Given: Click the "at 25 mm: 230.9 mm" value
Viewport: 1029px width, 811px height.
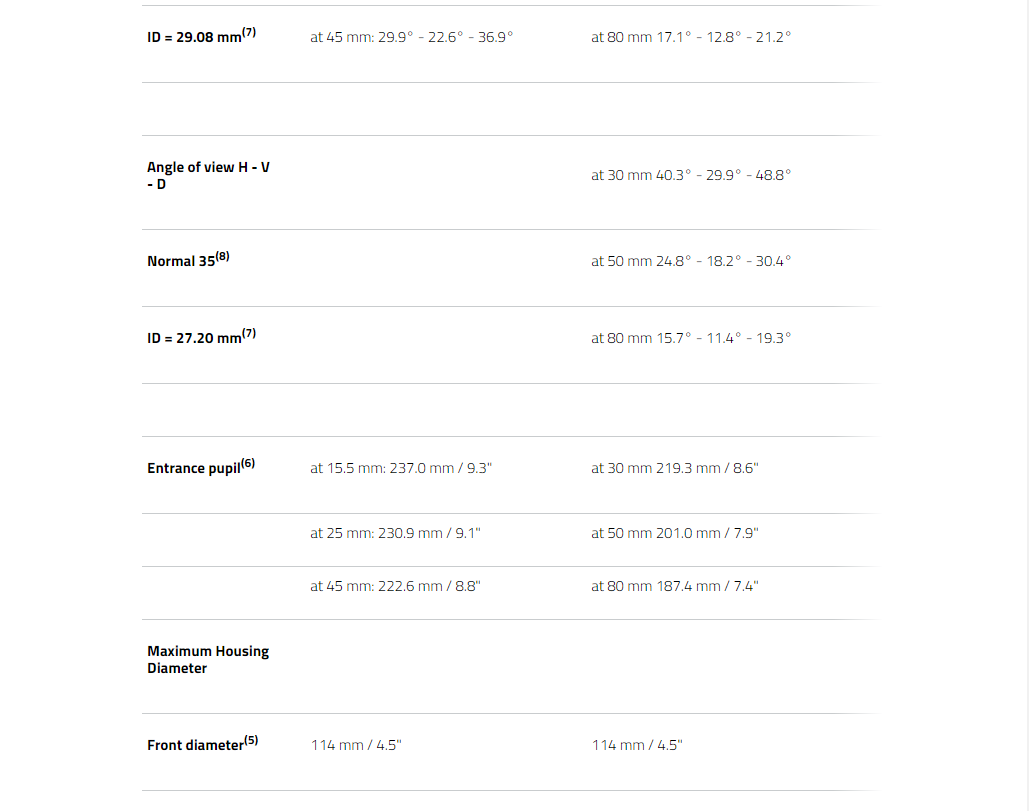Looking at the screenshot, I should coord(395,533).
